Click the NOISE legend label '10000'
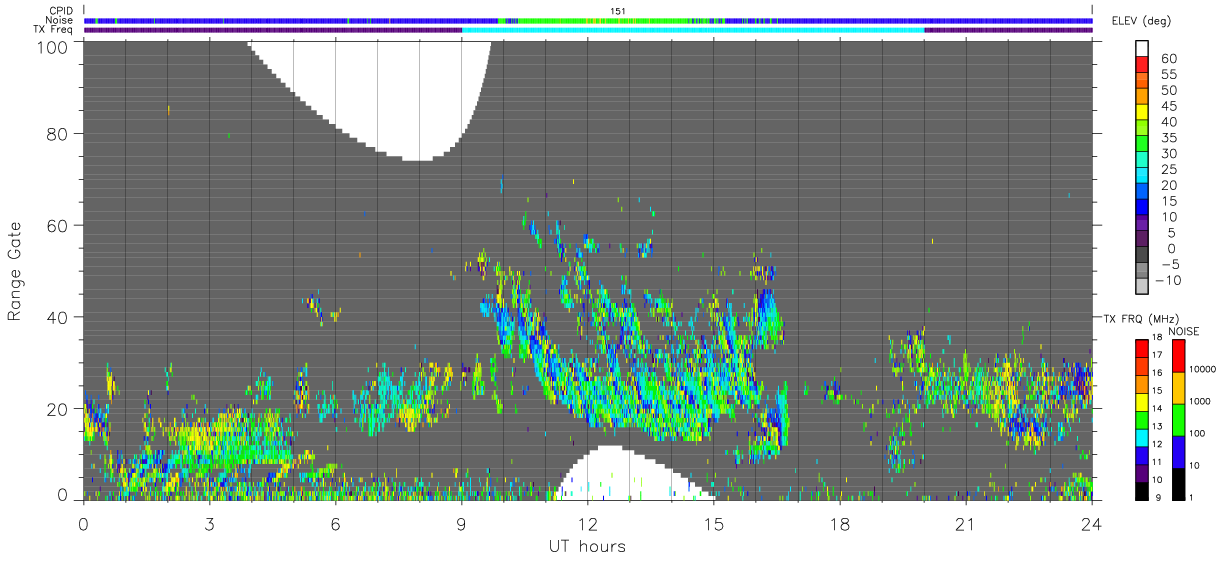The width and height of the screenshot is (1228, 567). [1201, 370]
